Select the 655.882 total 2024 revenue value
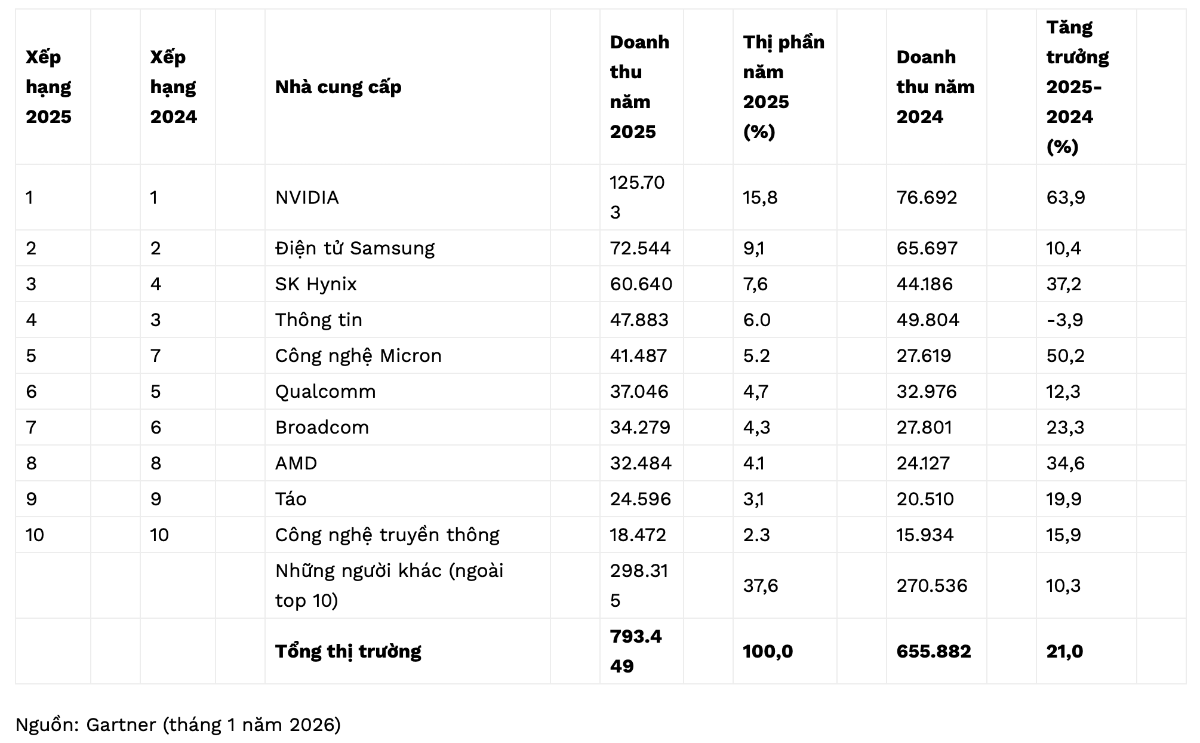1200x743 pixels. [934, 652]
